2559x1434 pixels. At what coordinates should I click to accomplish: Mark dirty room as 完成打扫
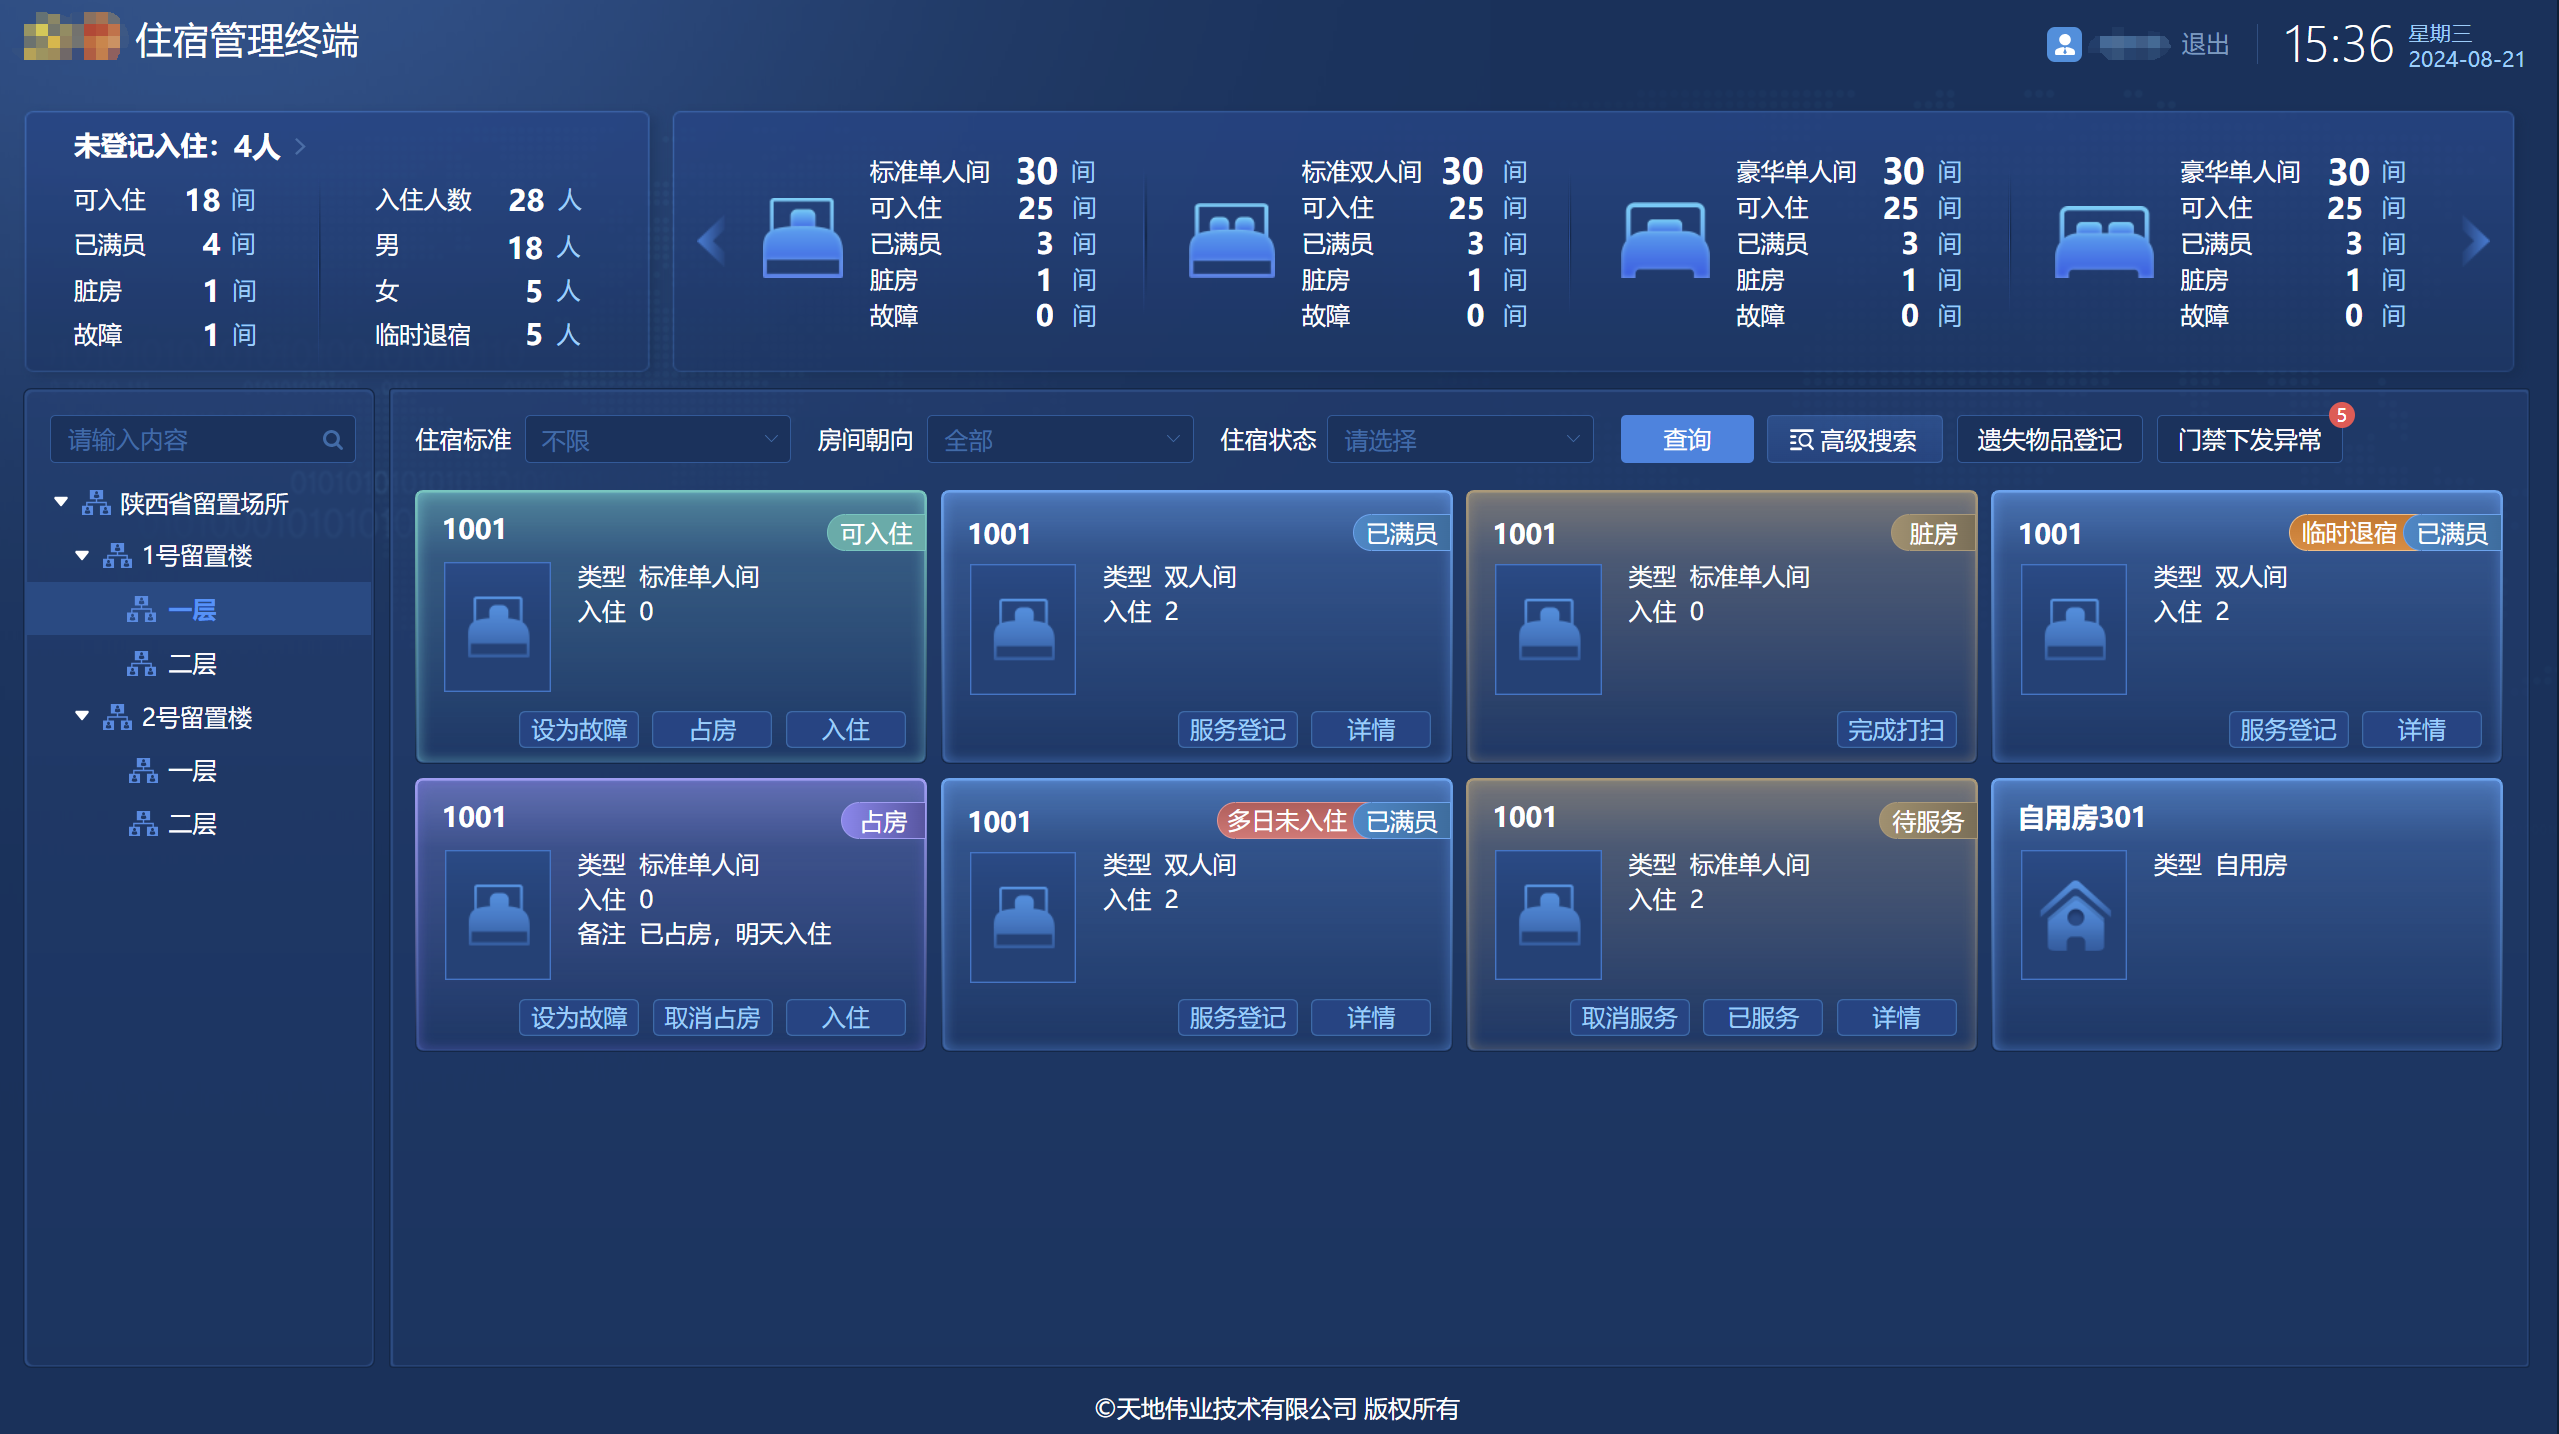[1897, 729]
